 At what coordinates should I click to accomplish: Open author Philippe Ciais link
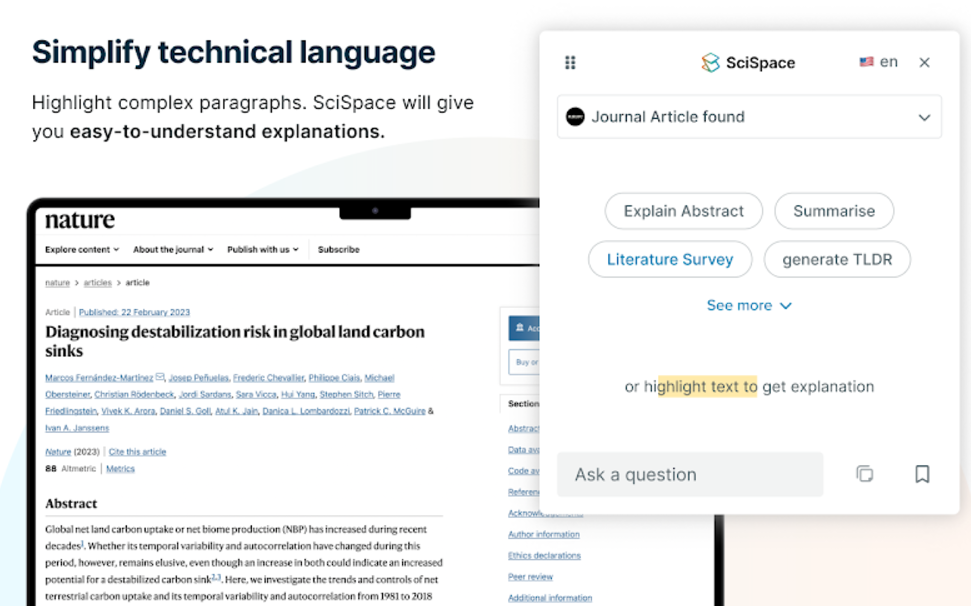[334, 378]
